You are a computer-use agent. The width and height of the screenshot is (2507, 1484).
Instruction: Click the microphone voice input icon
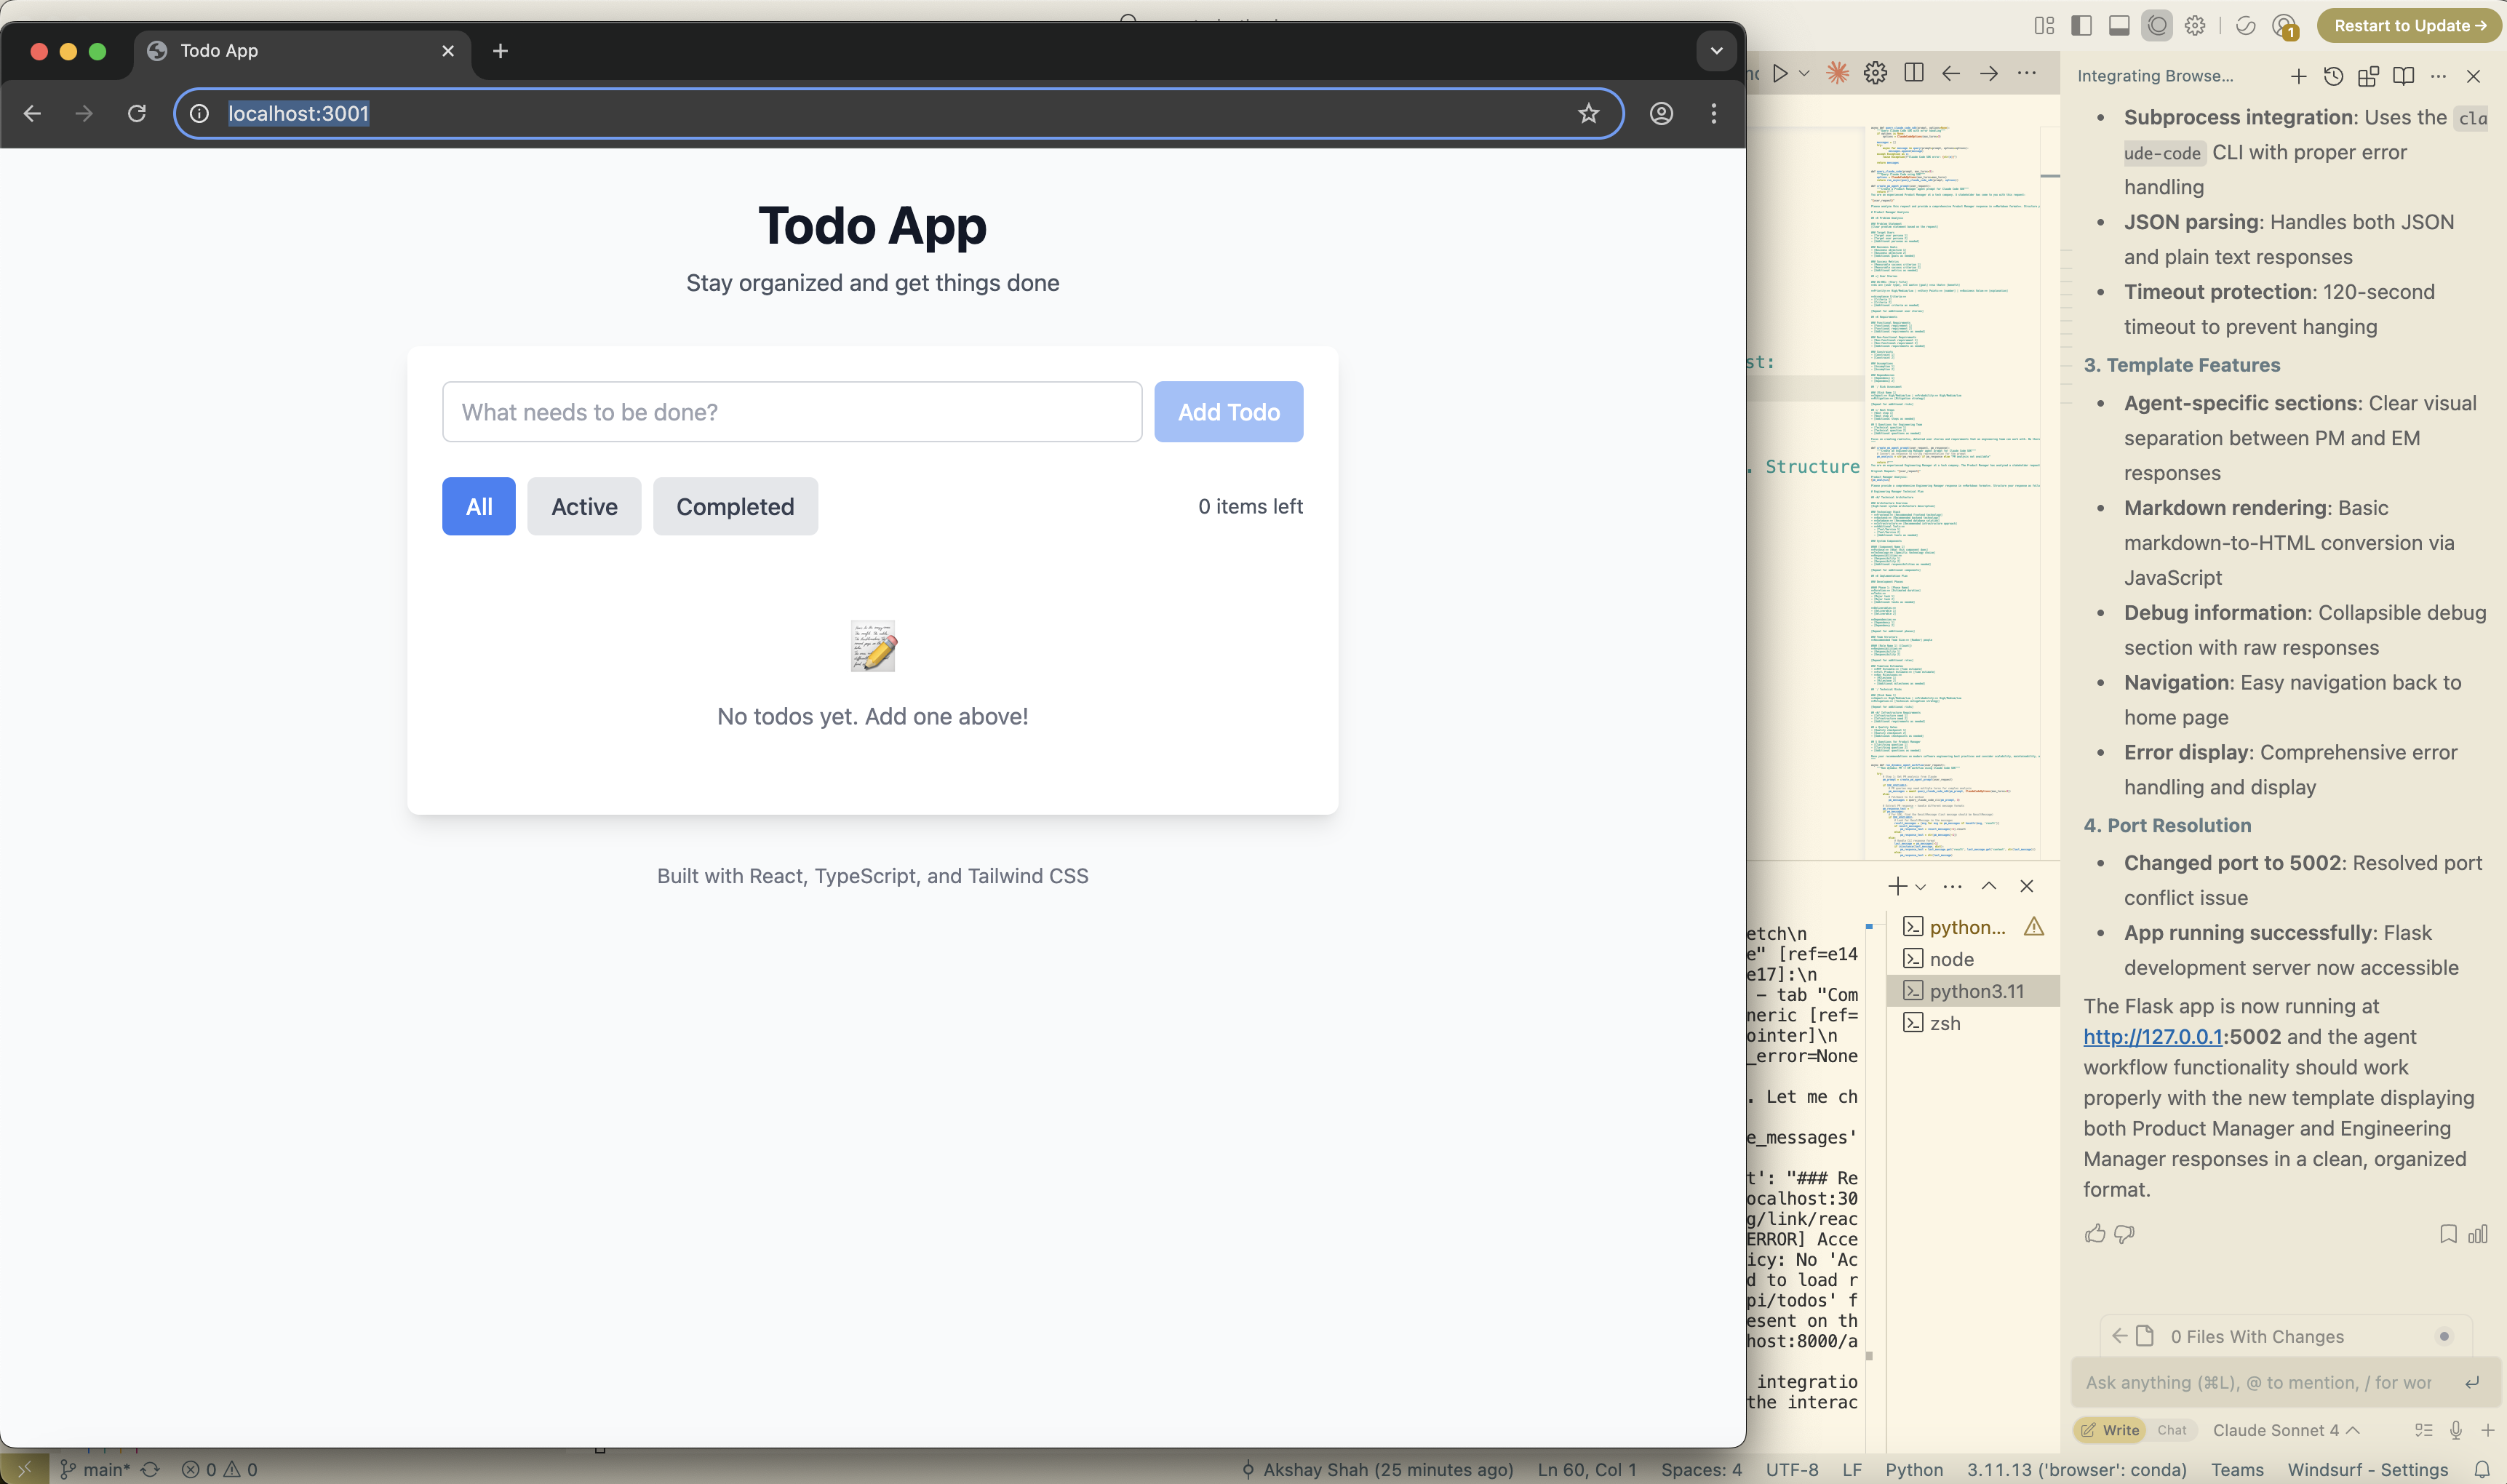coord(2455,1430)
